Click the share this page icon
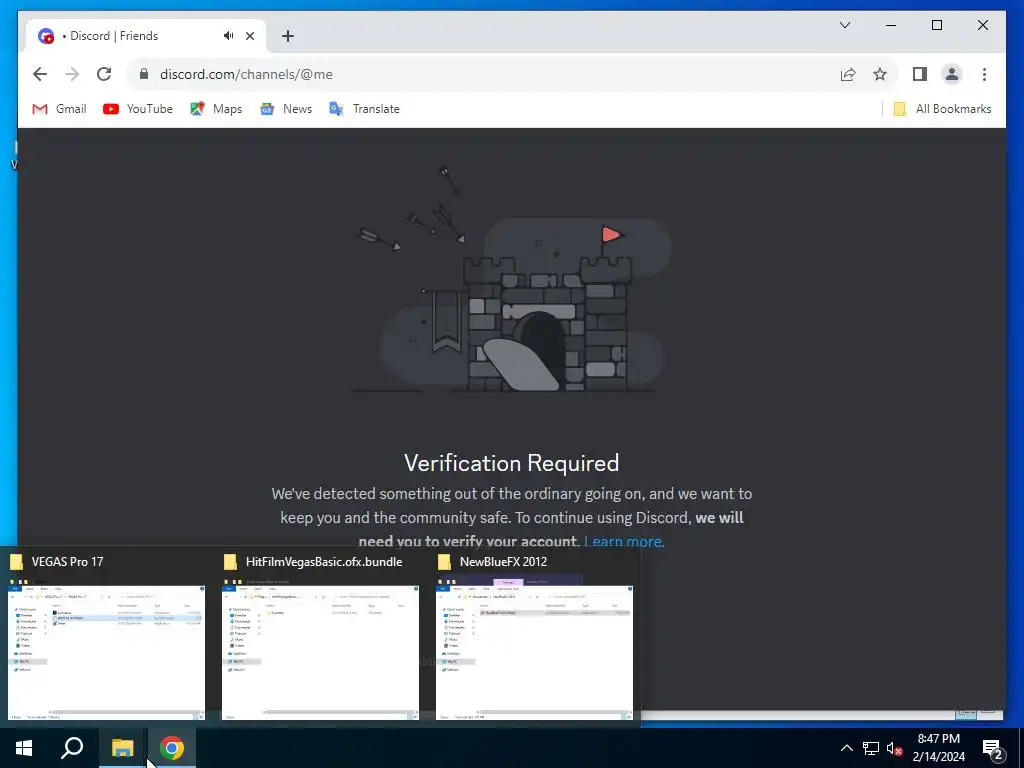This screenshot has width=1024, height=768. coord(848,74)
